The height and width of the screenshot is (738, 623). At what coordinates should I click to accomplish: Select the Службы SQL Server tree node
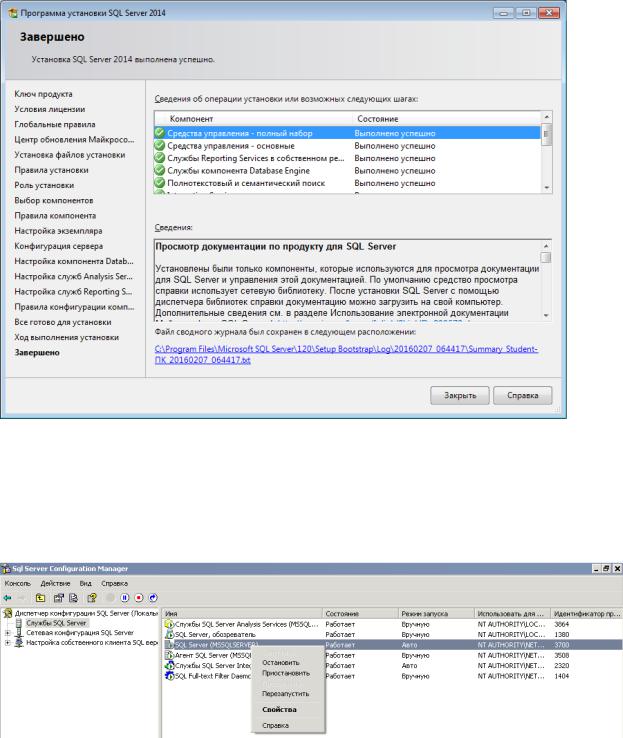pyautogui.click(x=56, y=623)
